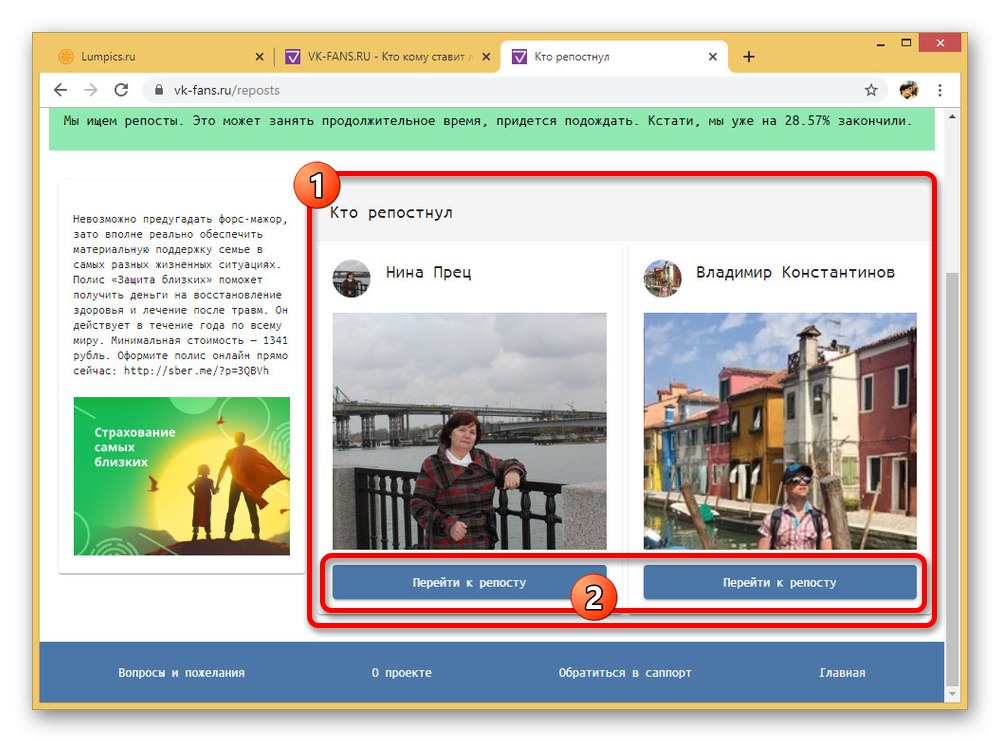Click the page scrollbar thumb

click(x=952, y=477)
